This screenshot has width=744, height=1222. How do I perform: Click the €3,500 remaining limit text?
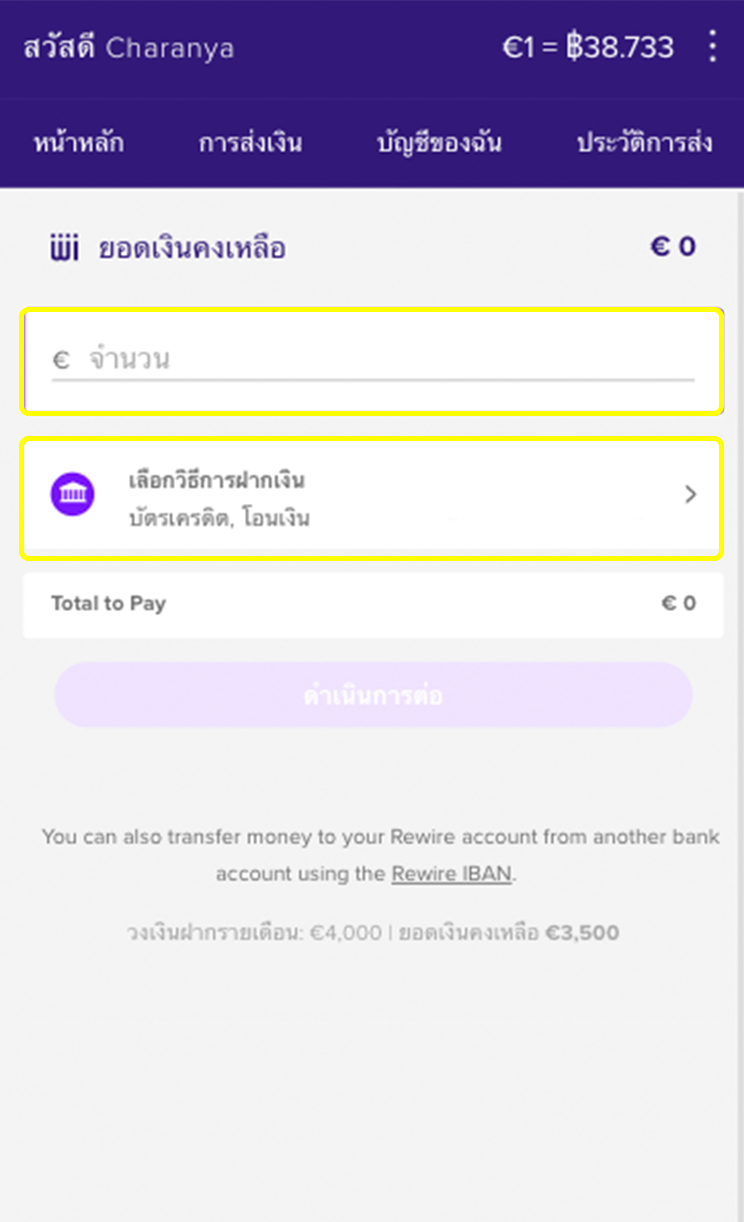(x=582, y=933)
